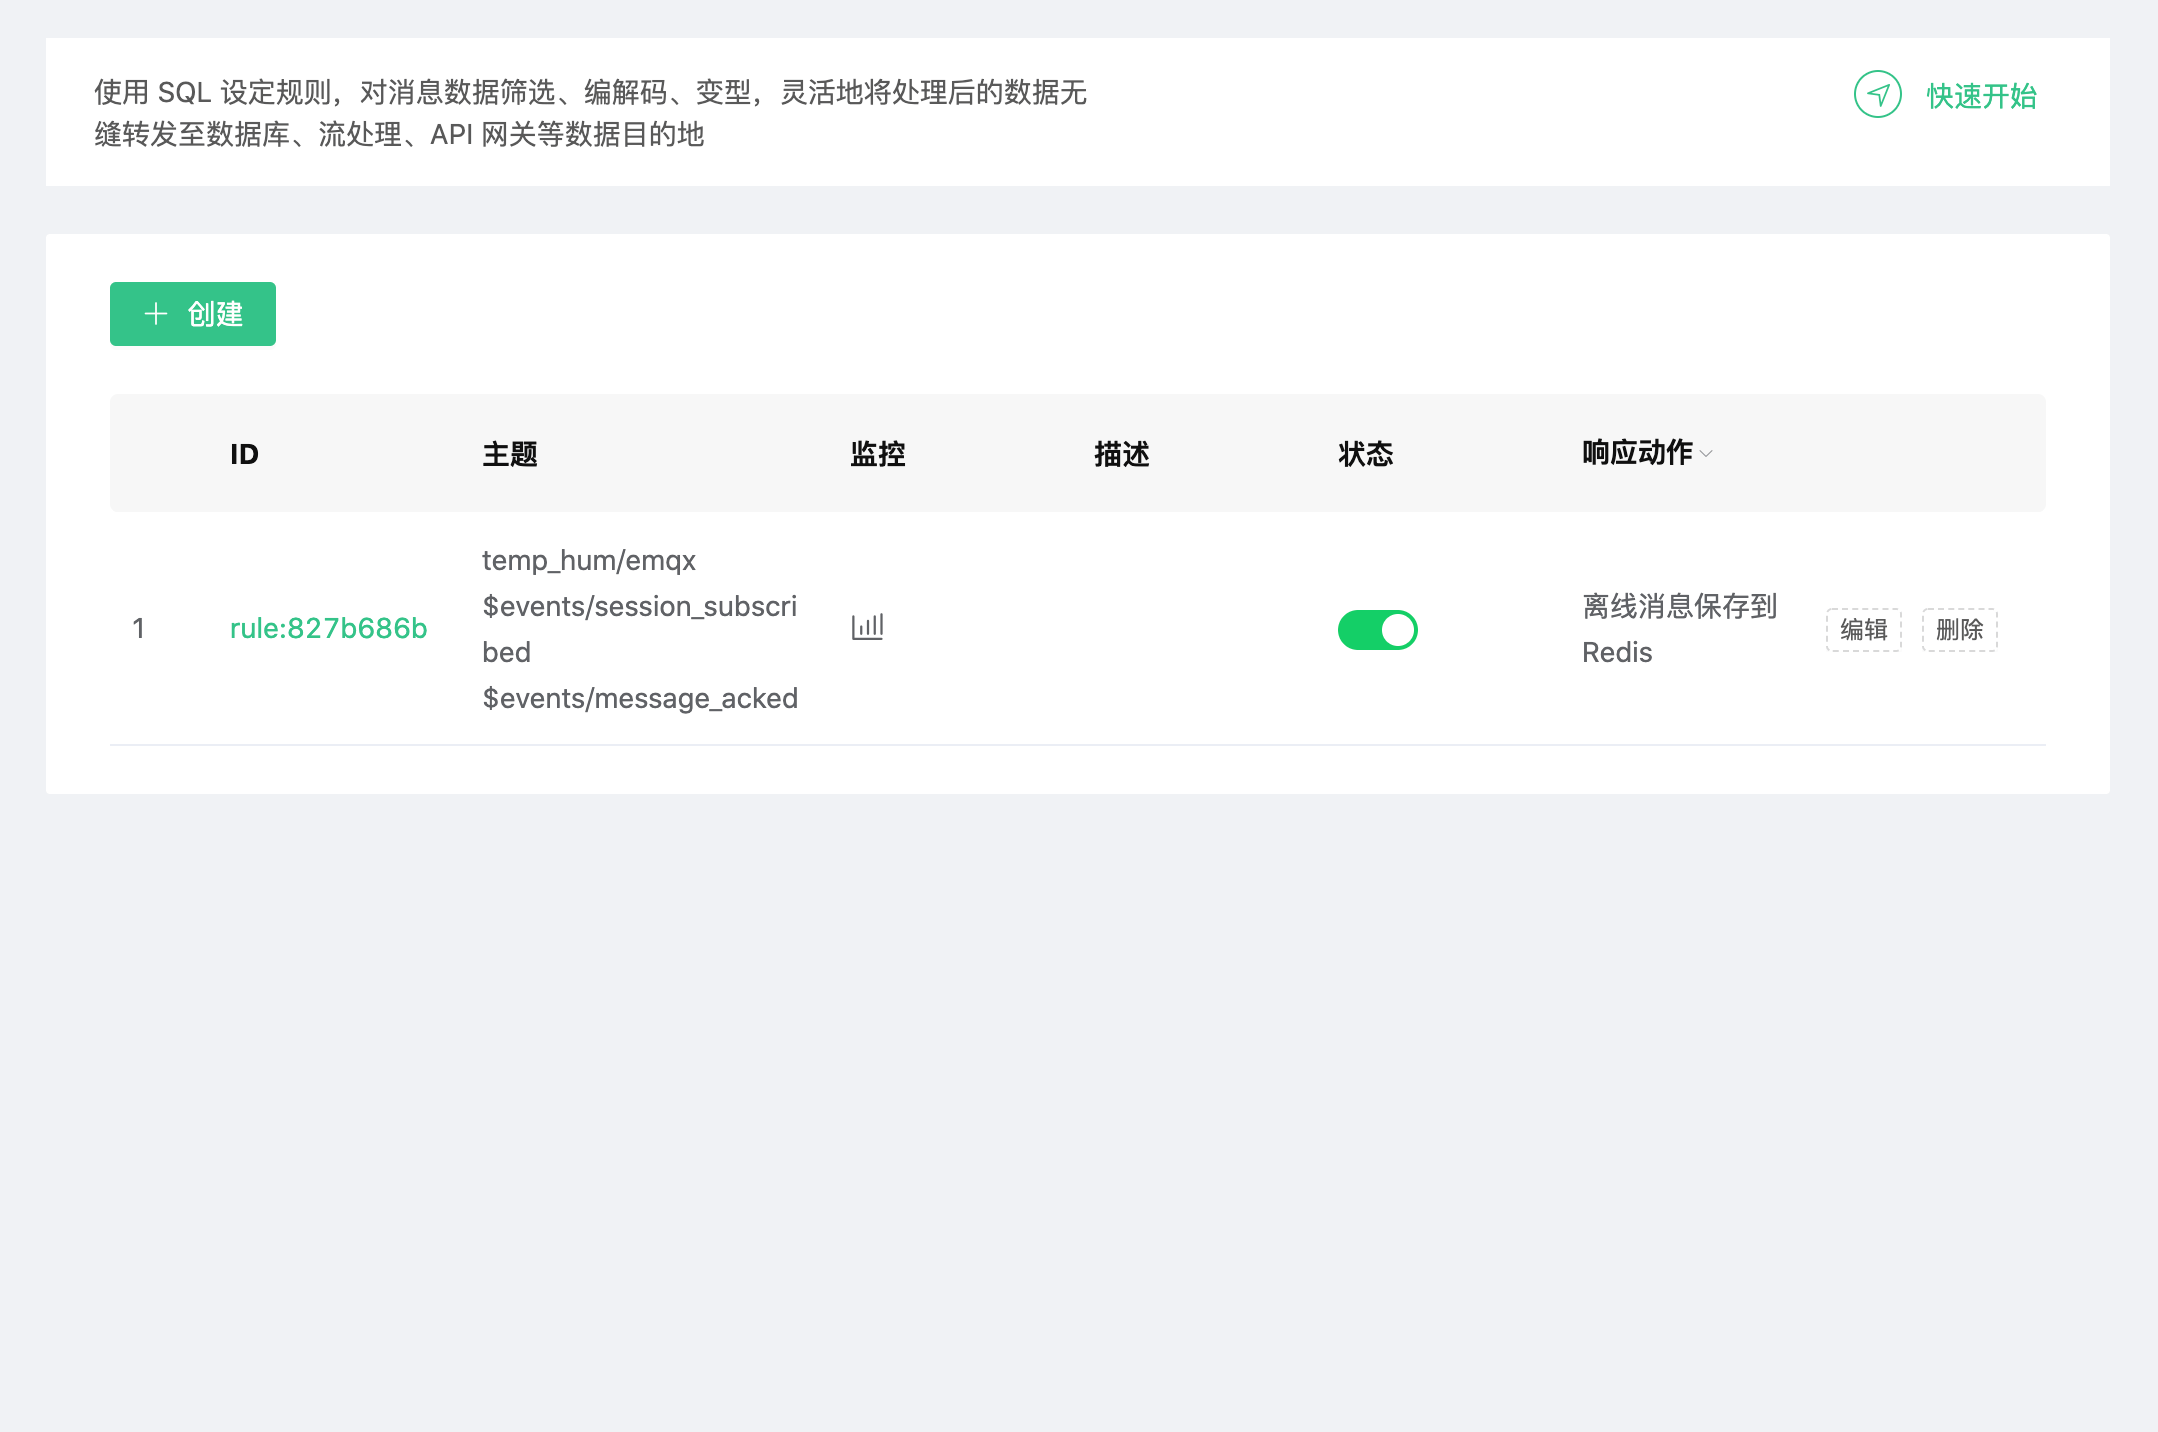Click the 描述 column header
The width and height of the screenshot is (2158, 1432).
pos(1121,454)
